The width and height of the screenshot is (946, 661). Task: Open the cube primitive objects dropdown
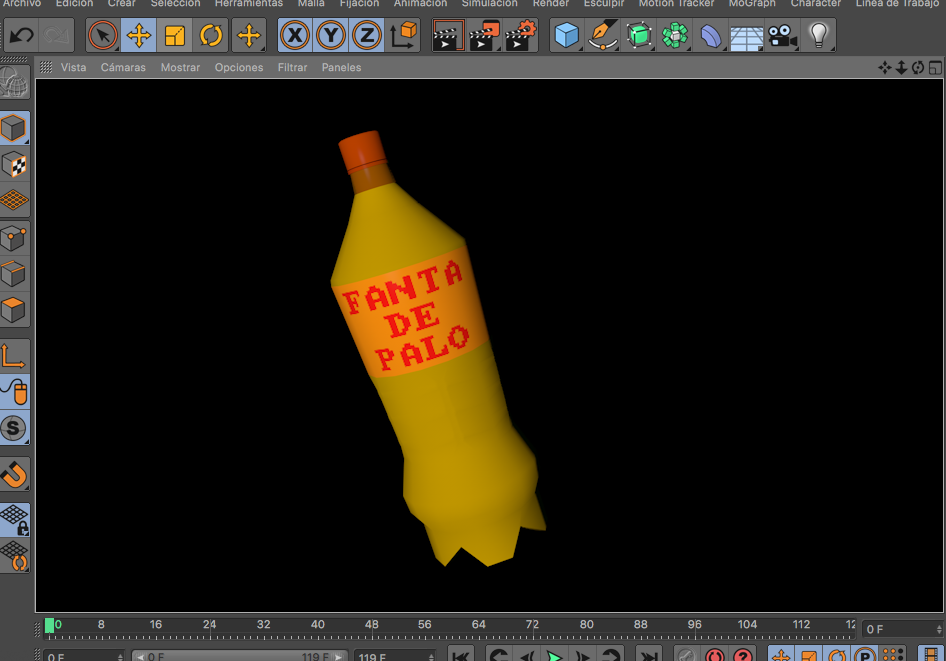567,37
